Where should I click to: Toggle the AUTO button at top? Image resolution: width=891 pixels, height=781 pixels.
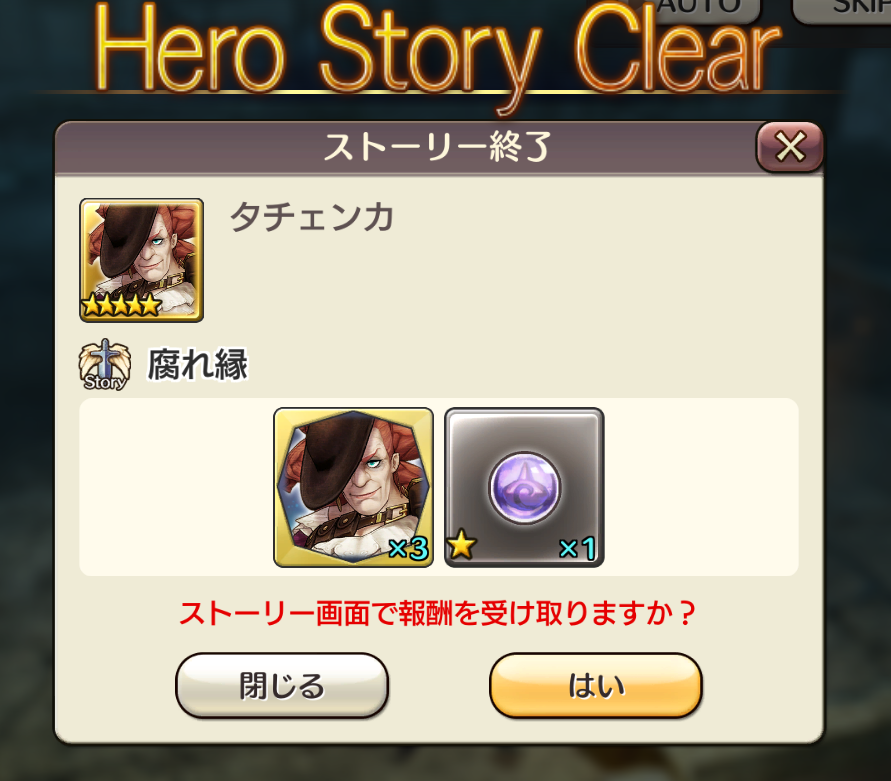700,9
